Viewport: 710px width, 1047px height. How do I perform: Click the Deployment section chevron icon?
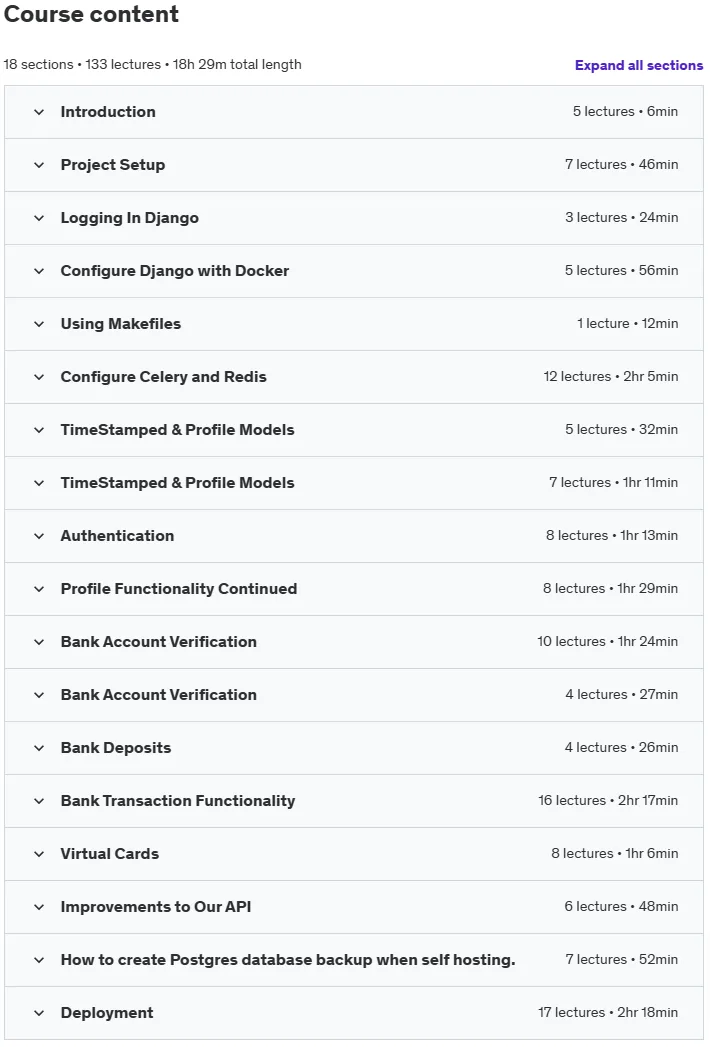pos(39,1013)
